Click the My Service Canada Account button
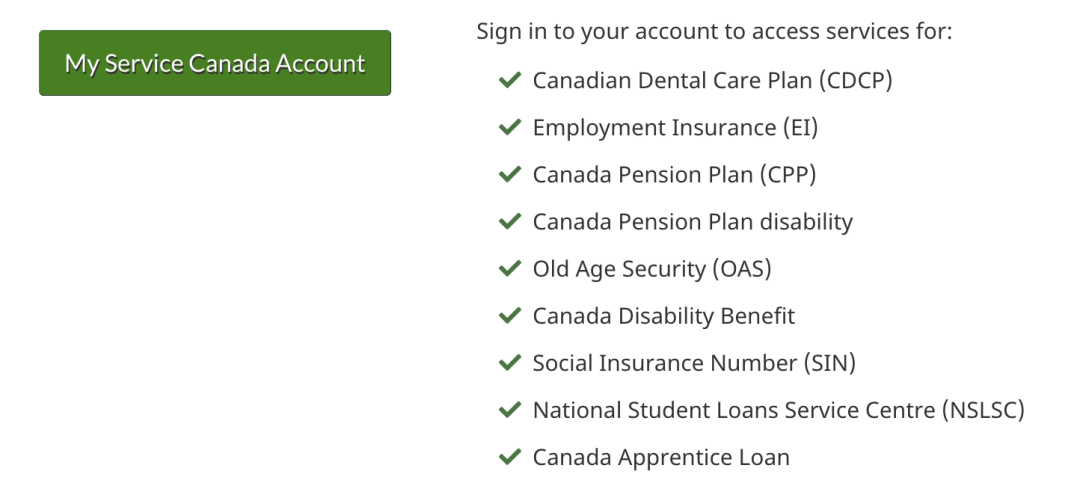The width and height of the screenshot is (1080, 483). 215,63
